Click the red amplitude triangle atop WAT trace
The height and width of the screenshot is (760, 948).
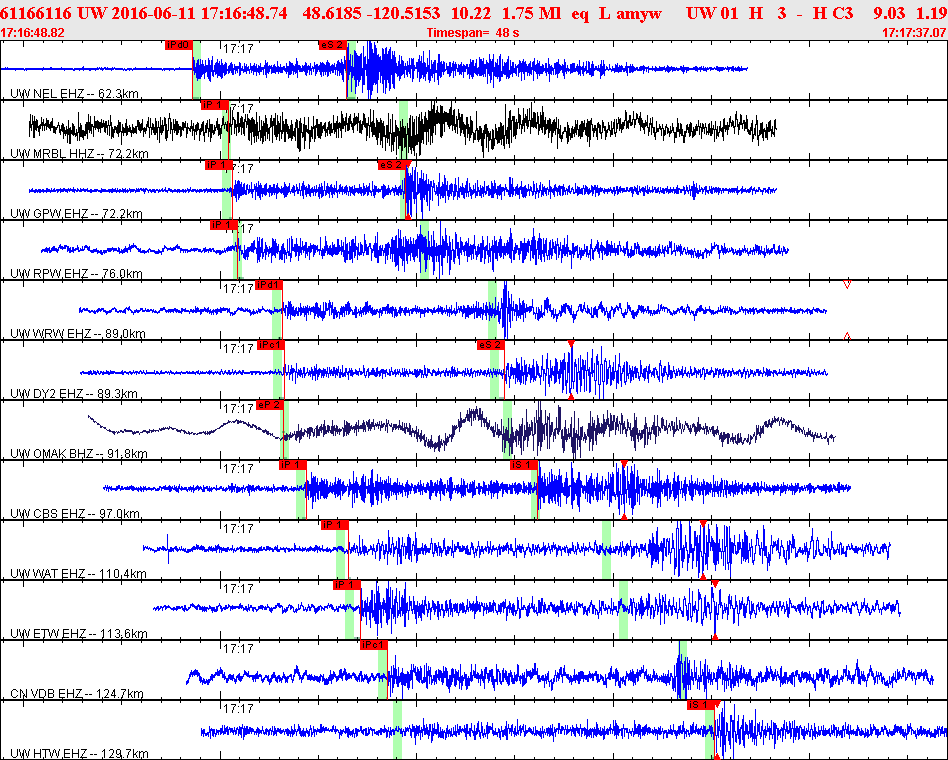703,524
